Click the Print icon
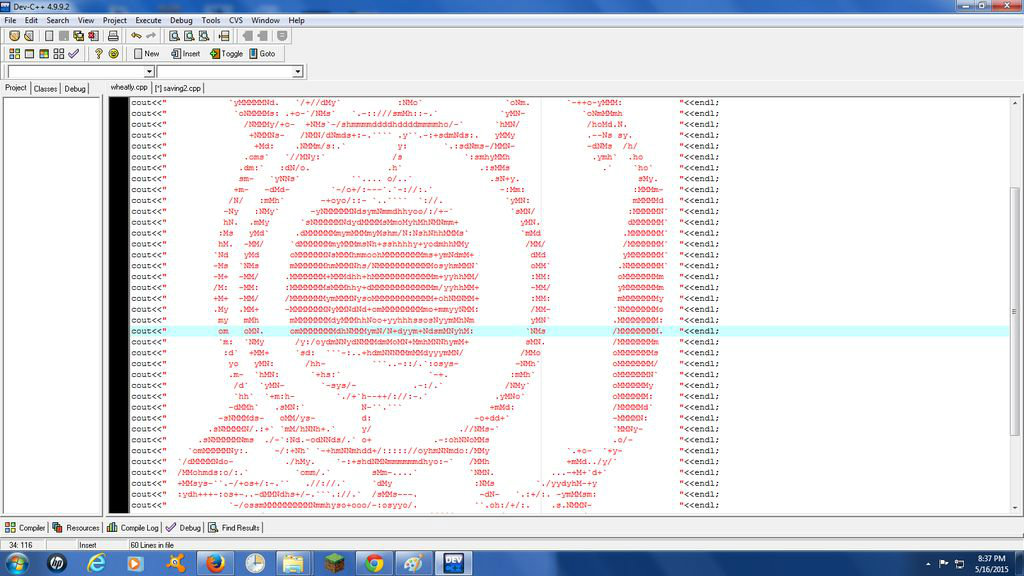1024x576 pixels. click(113, 36)
